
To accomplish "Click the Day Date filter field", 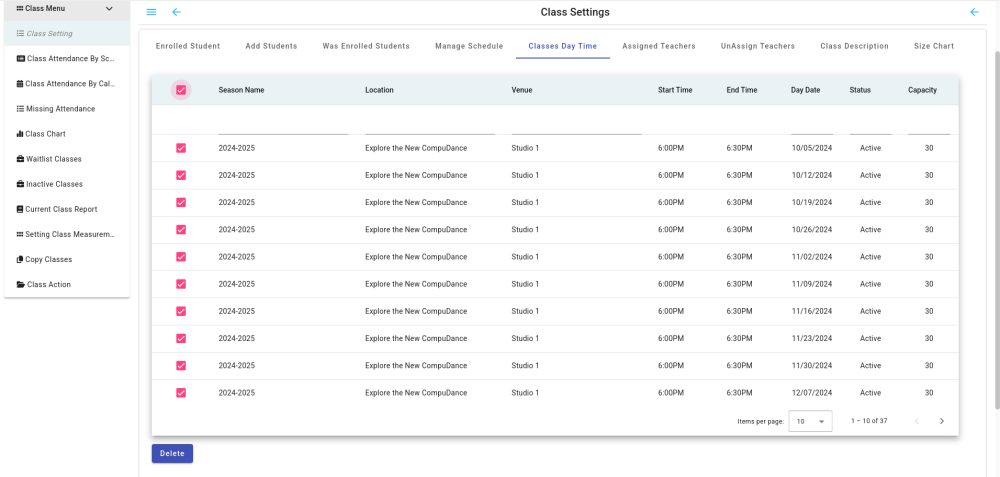I will 812,125.
